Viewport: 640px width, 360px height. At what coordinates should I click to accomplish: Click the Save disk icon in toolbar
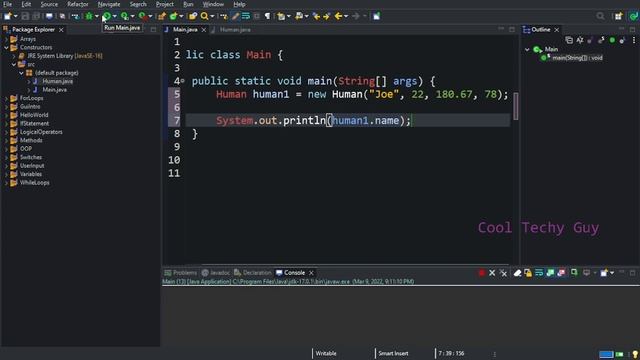click(25, 16)
